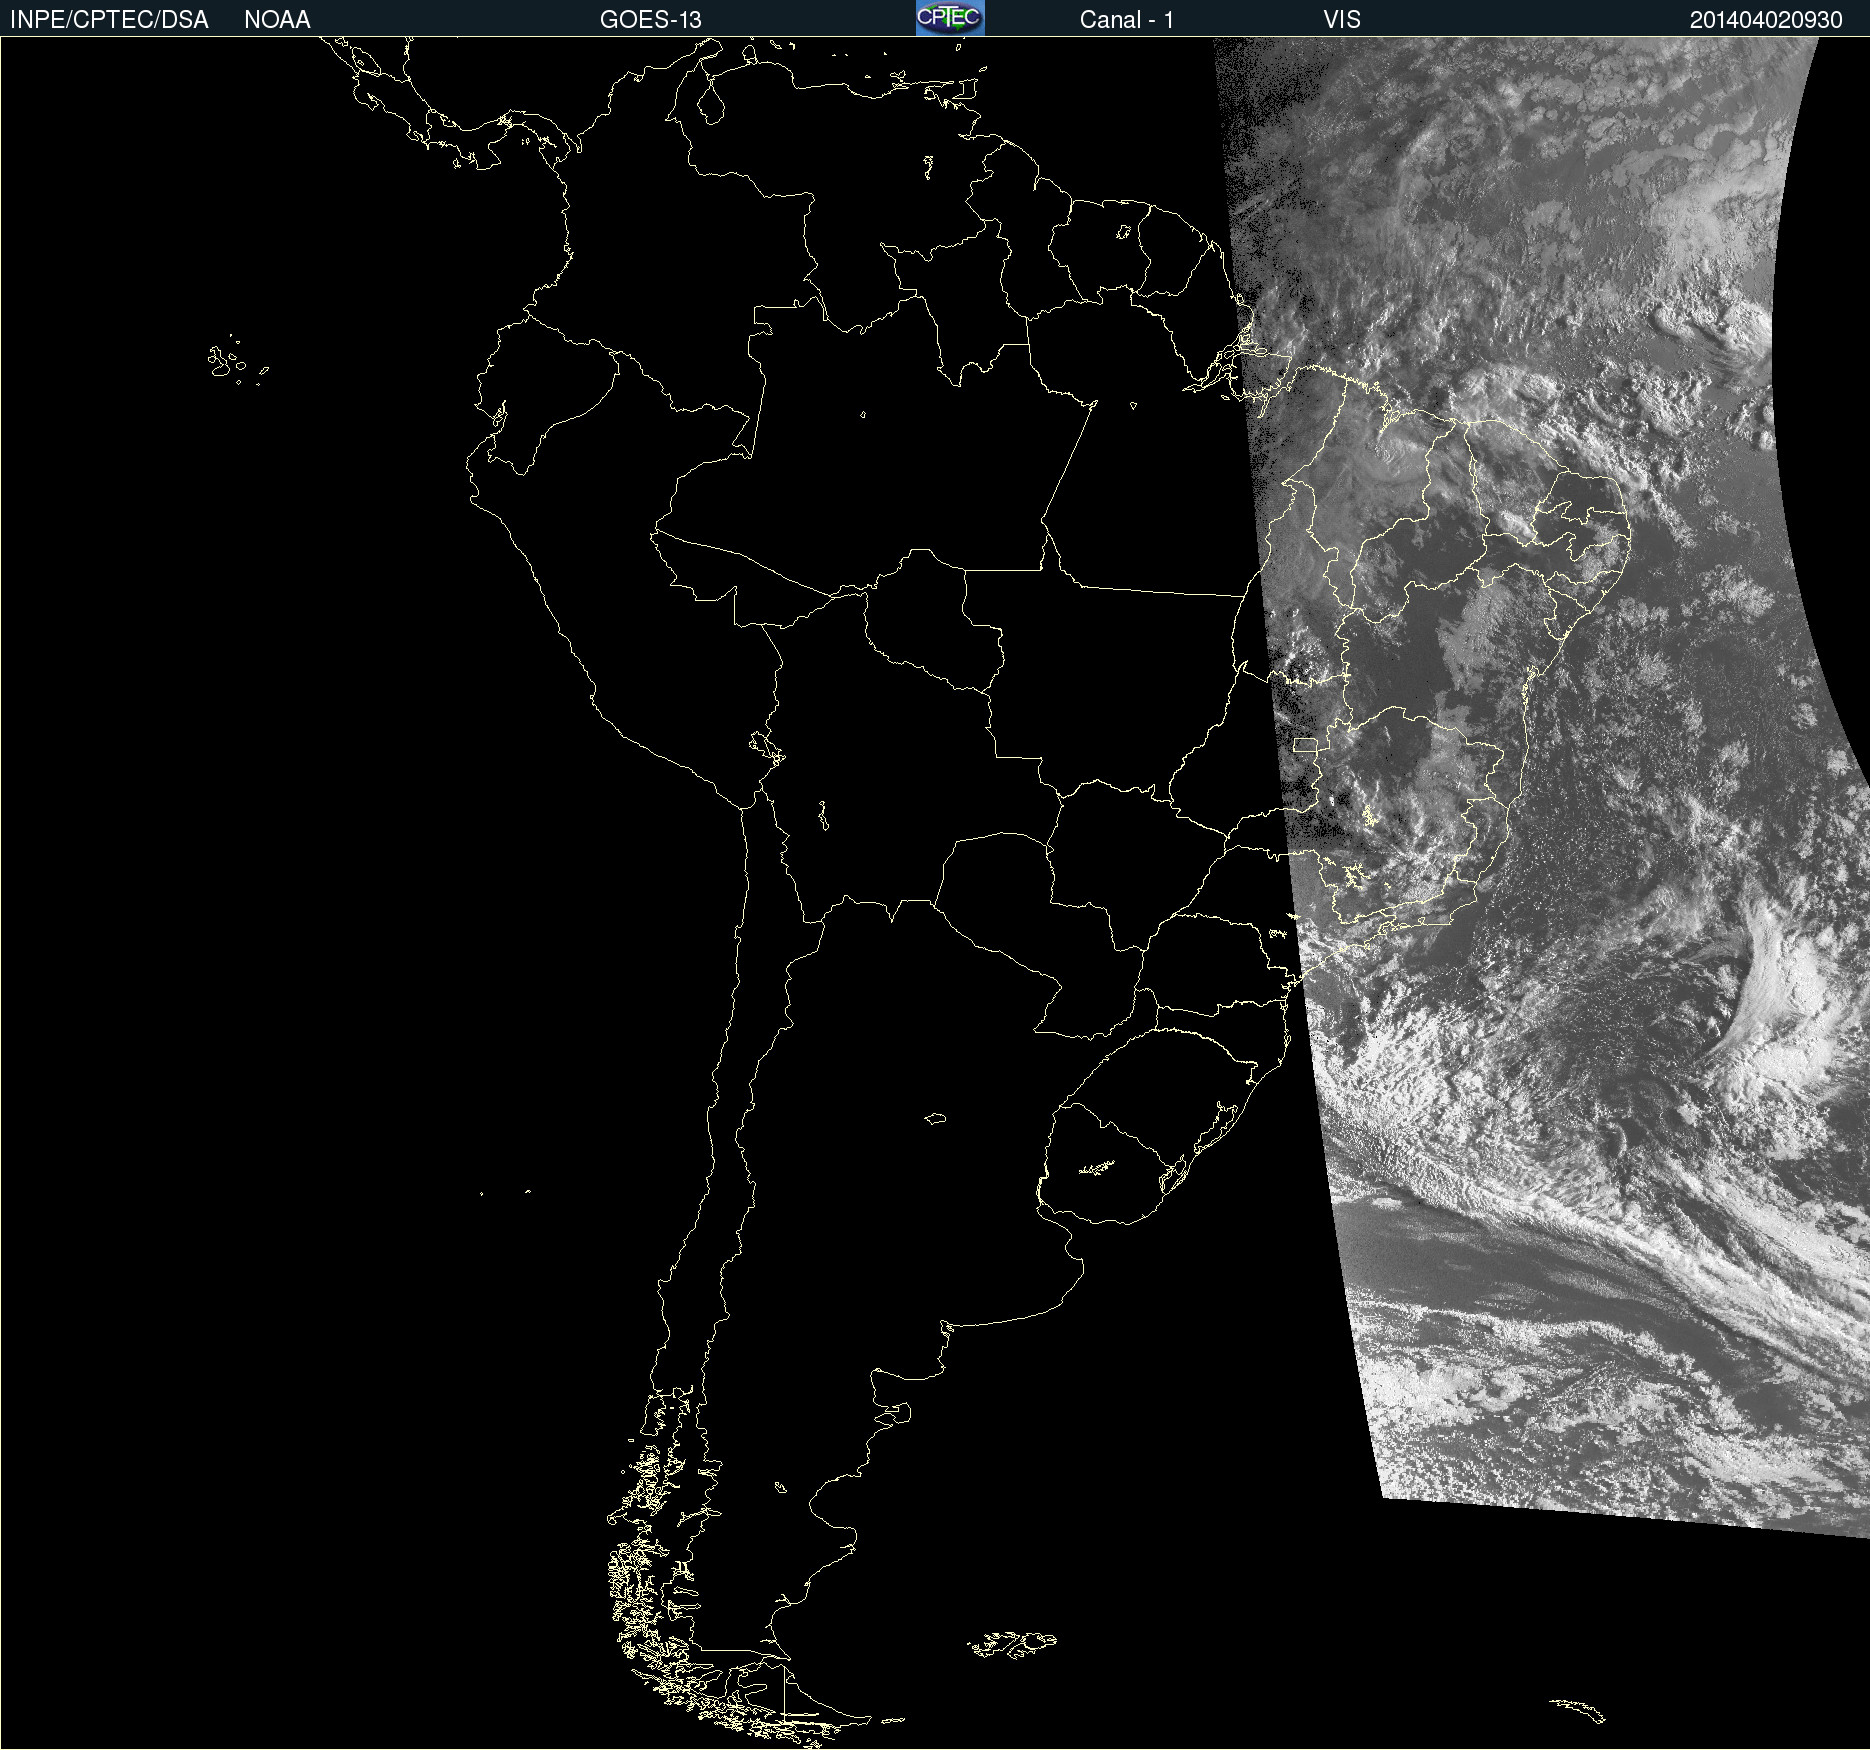
Task: Click the Canal - 1 label
Action: (x=1126, y=20)
